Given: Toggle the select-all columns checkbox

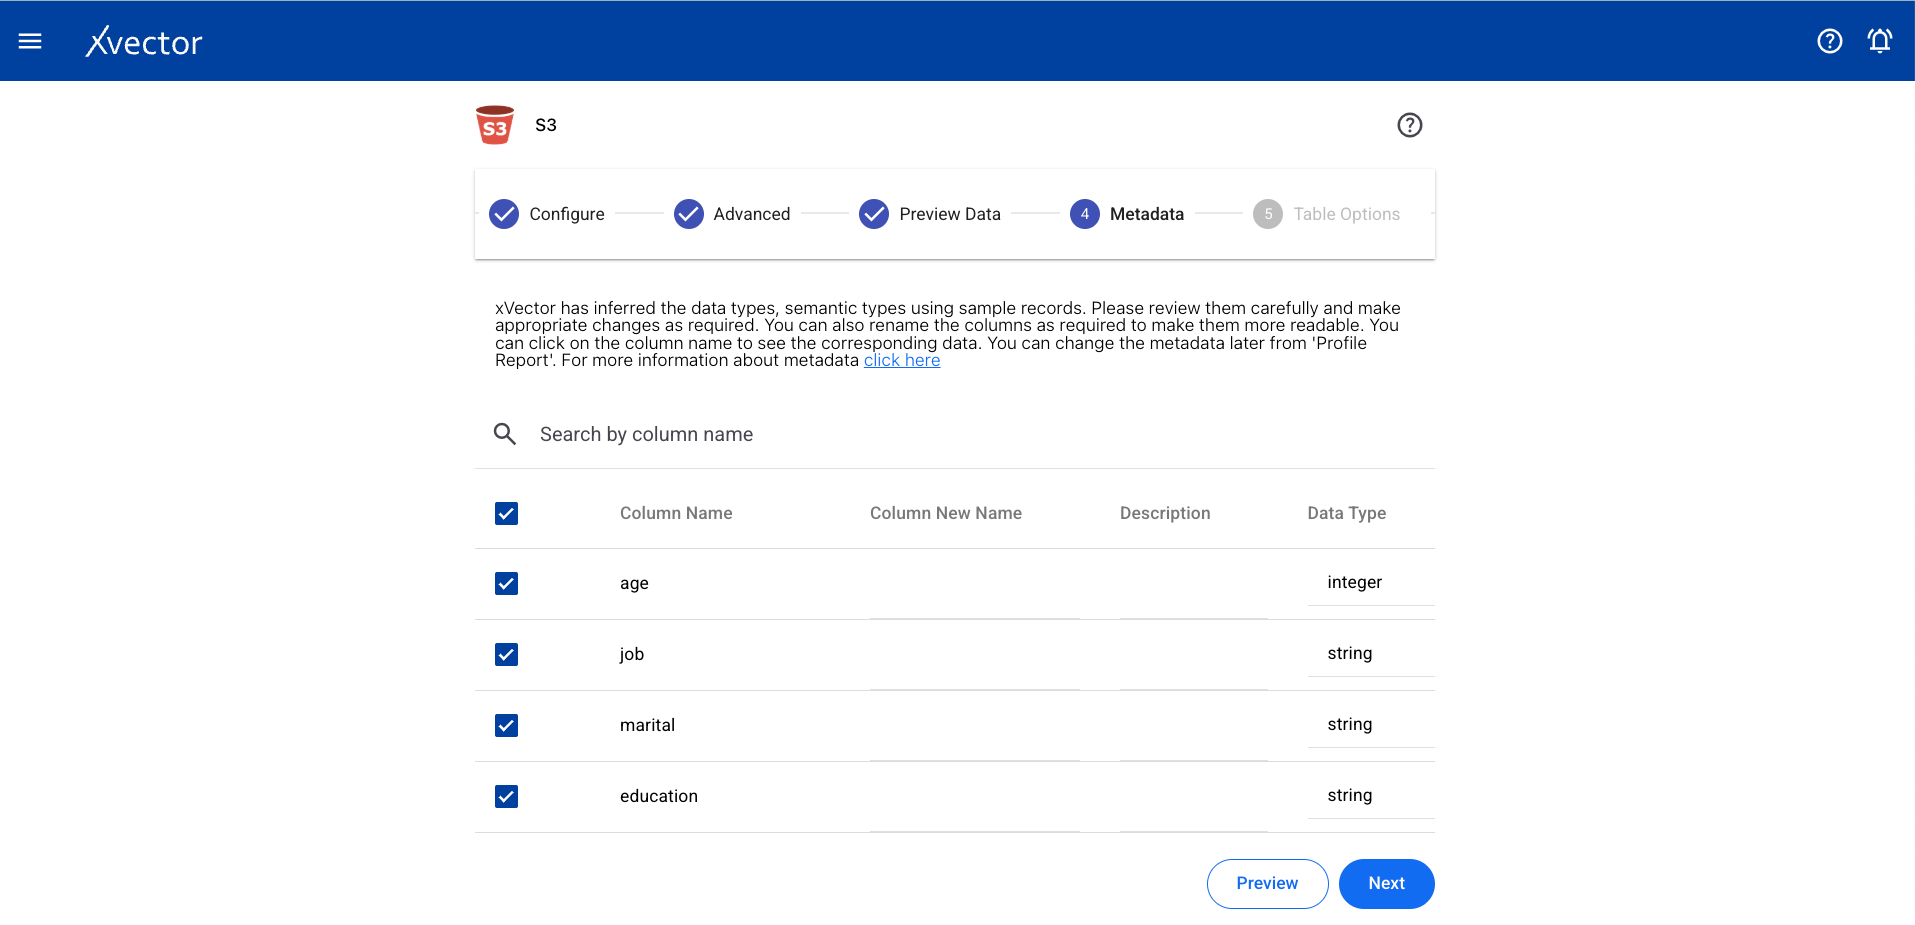Looking at the screenshot, I should [x=506, y=513].
